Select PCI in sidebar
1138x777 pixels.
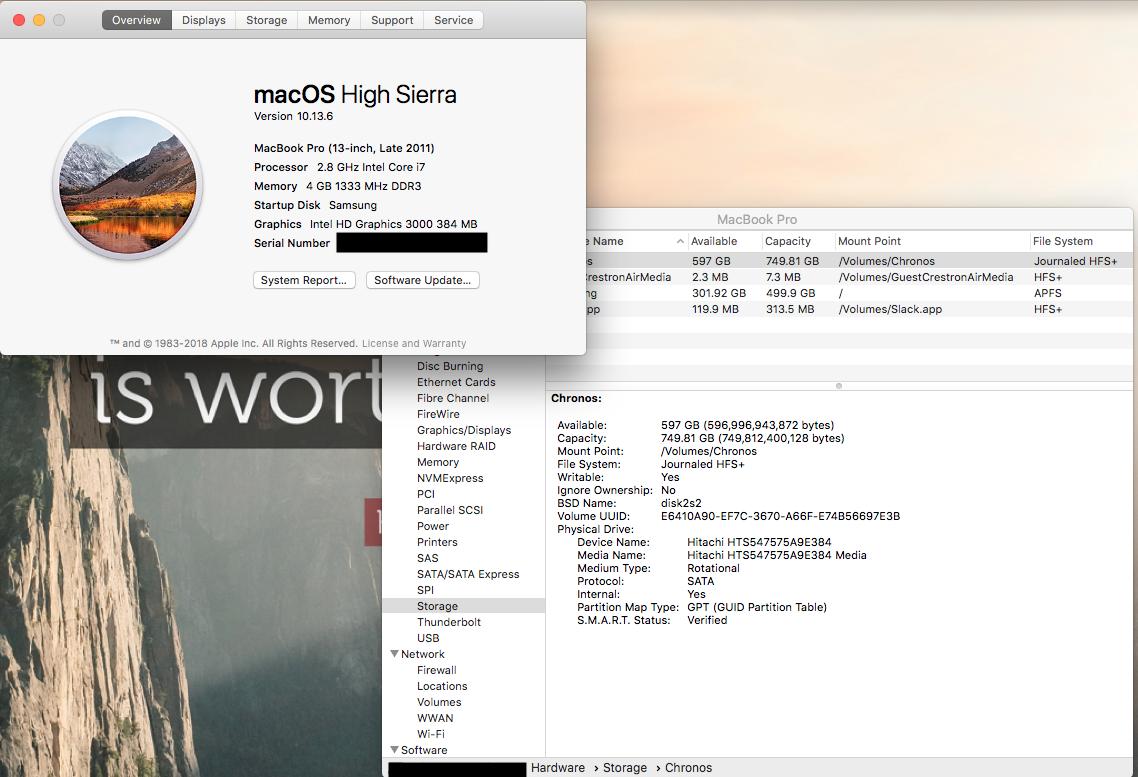tap(426, 493)
